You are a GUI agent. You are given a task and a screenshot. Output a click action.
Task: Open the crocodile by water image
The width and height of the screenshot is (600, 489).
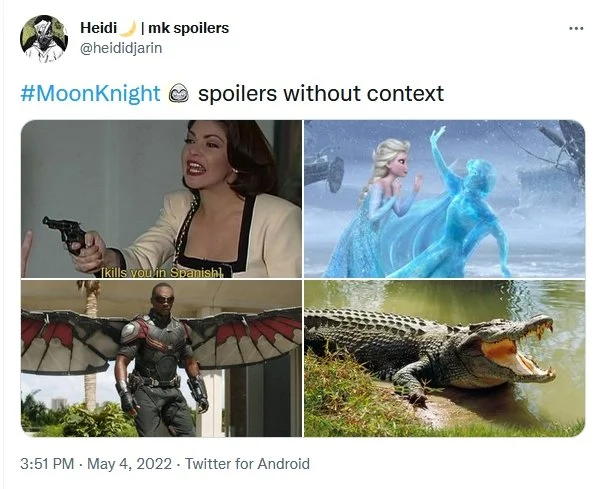[x=445, y=359]
